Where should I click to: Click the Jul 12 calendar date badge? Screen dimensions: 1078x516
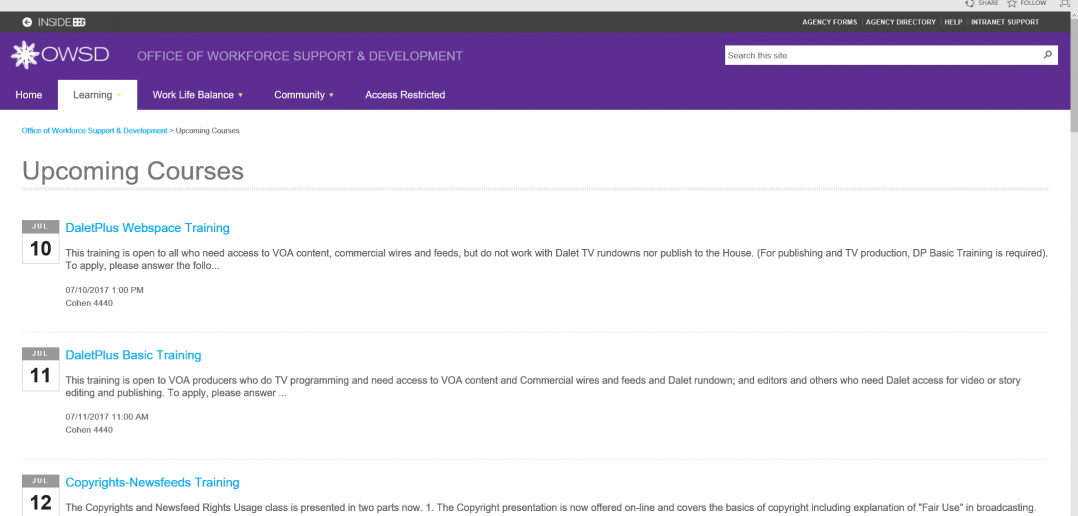coord(41,495)
